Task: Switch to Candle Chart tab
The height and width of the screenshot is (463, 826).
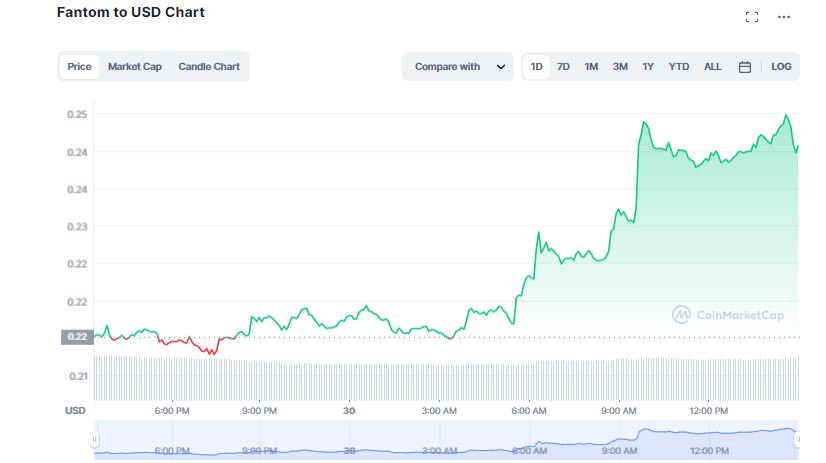Action: click(x=209, y=67)
